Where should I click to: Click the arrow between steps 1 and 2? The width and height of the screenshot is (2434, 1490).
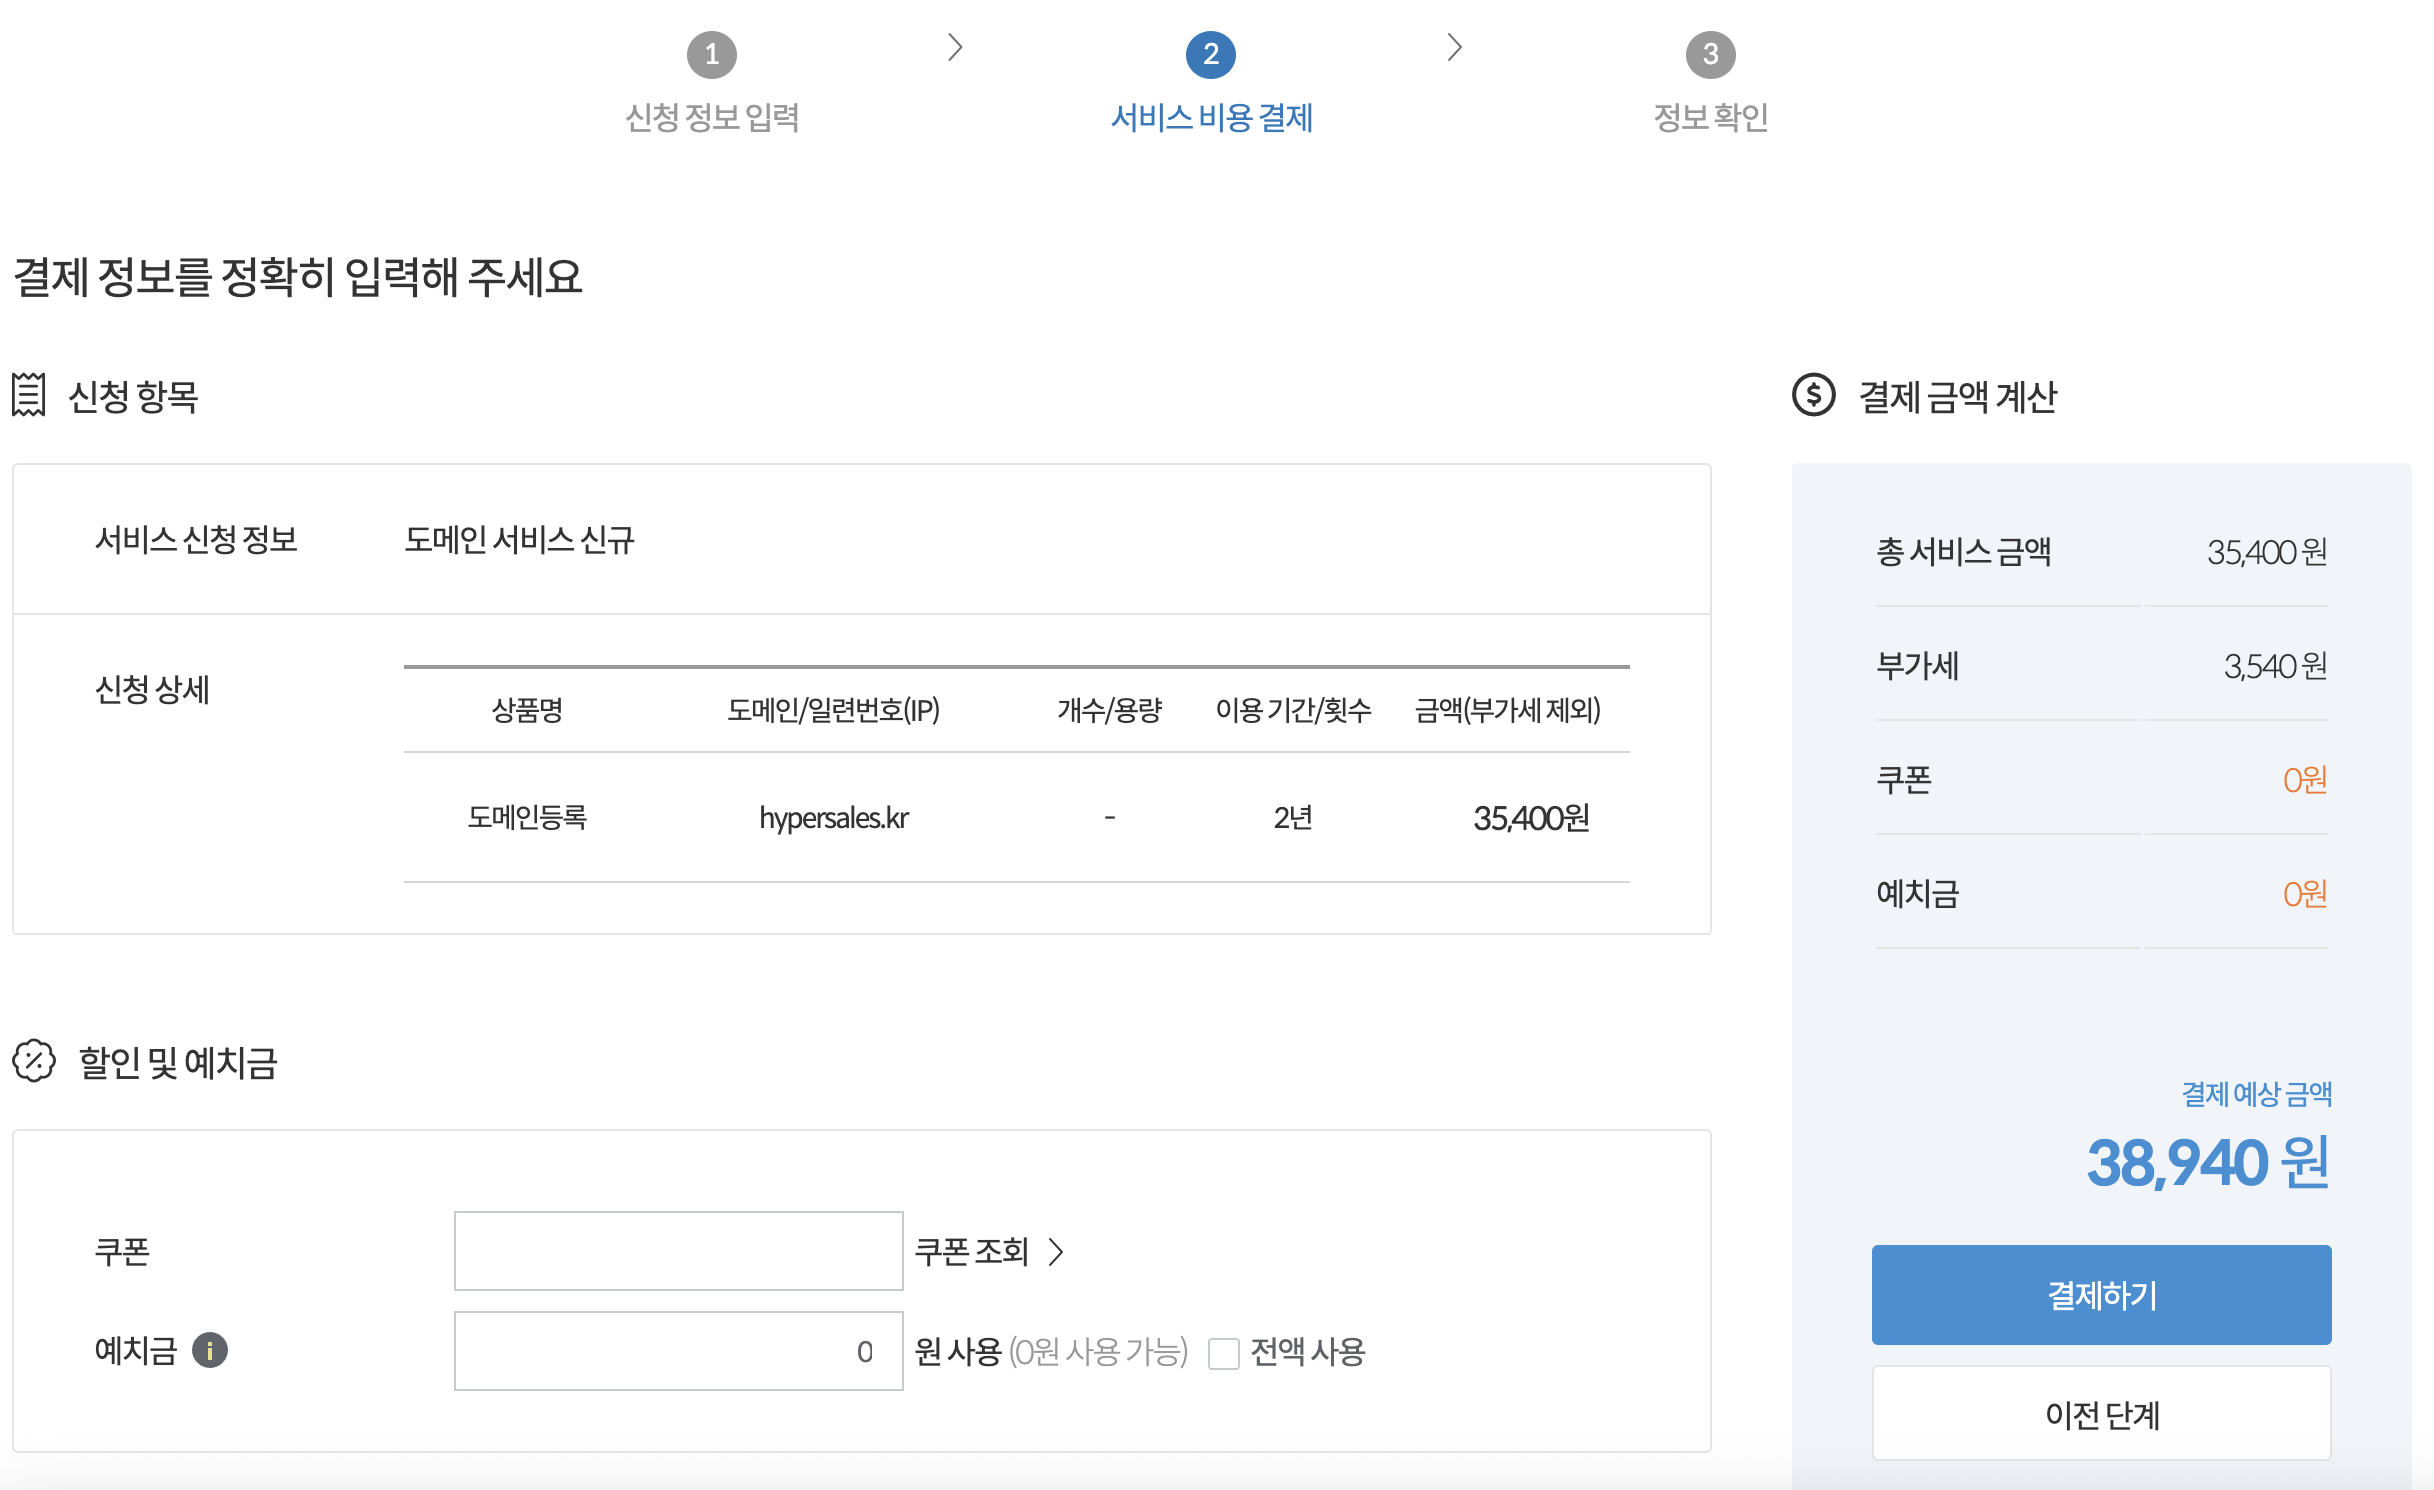(x=955, y=47)
